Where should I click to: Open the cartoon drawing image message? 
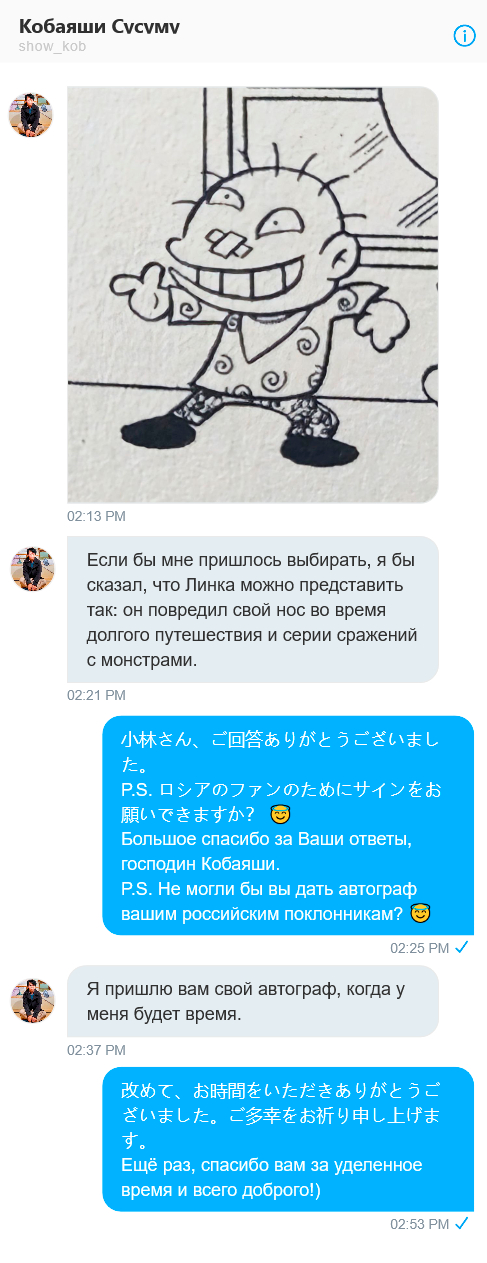(x=253, y=295)
